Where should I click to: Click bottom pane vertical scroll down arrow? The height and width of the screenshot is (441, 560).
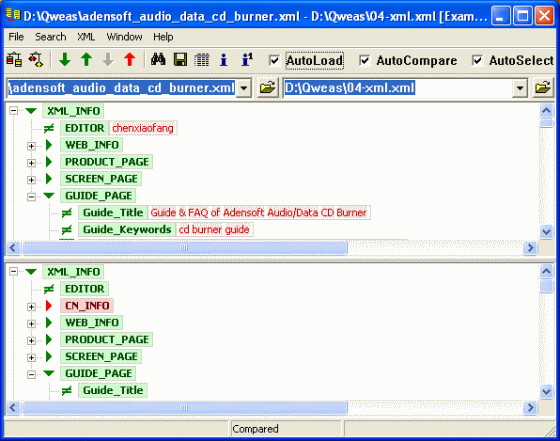(x=546, y=392)
